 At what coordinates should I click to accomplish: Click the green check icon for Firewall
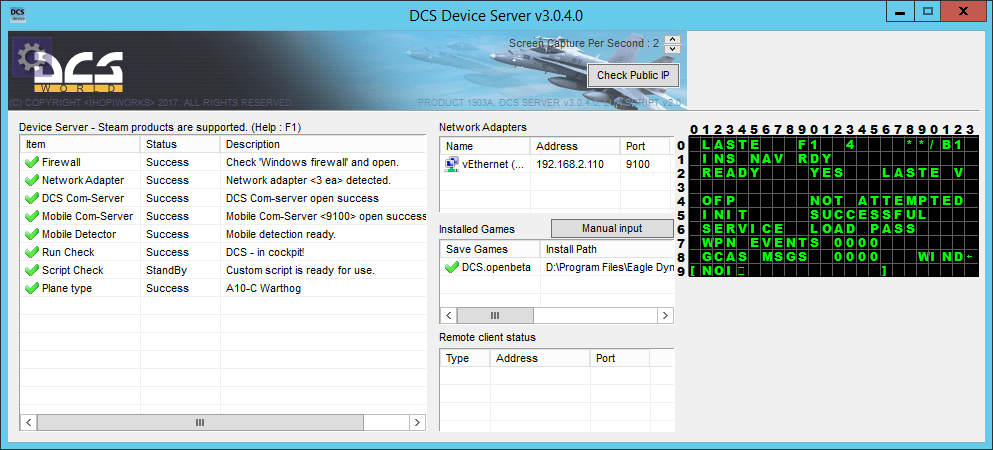(x=32, y=163)
